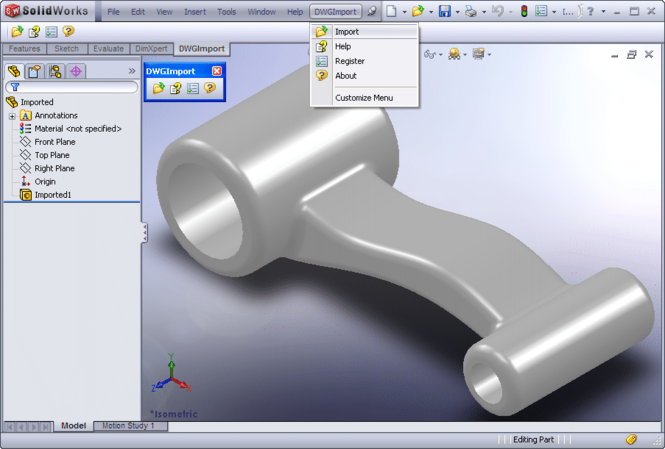Click Import icon in floating DWGImport toolbar
665x449 pixels.
coord(159,88)
